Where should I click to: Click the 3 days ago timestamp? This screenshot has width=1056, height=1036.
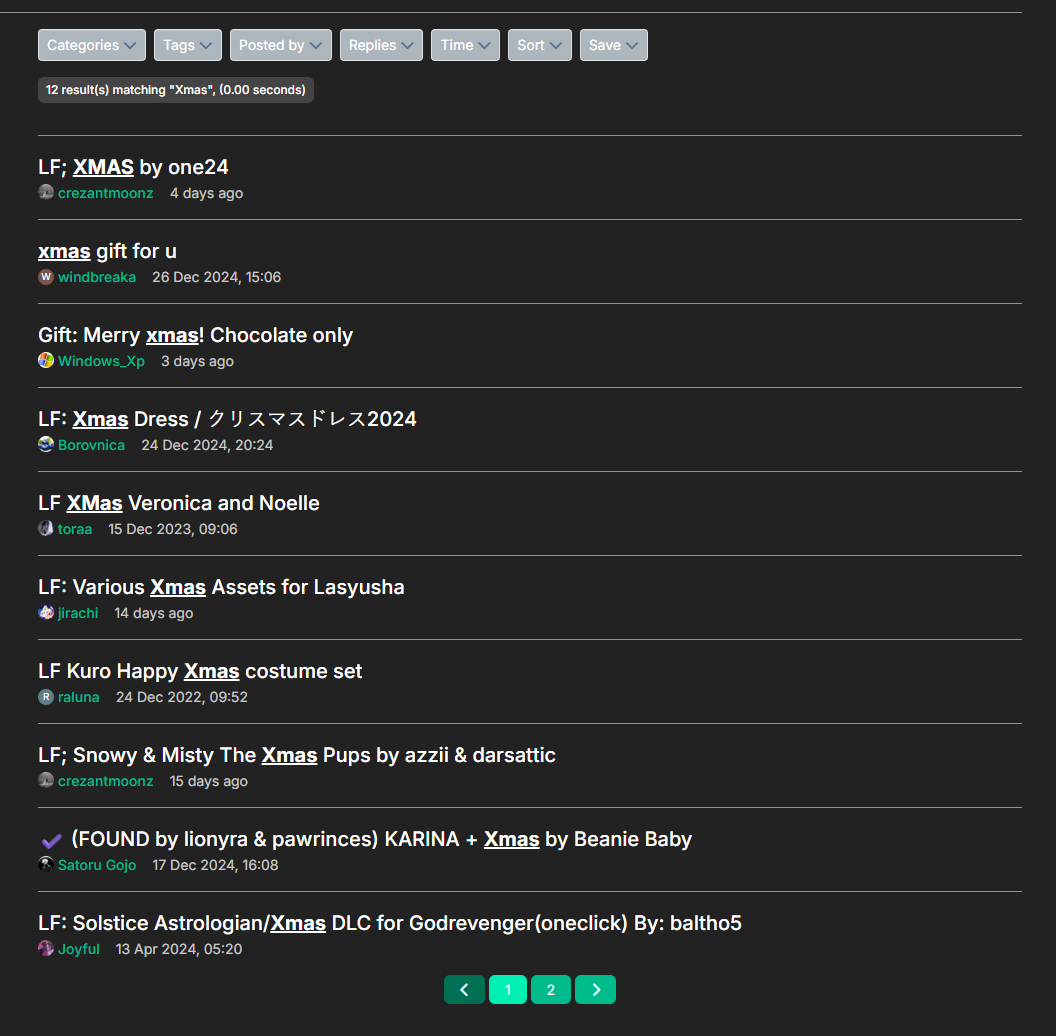pyautogui.click(x=197, y=361)
